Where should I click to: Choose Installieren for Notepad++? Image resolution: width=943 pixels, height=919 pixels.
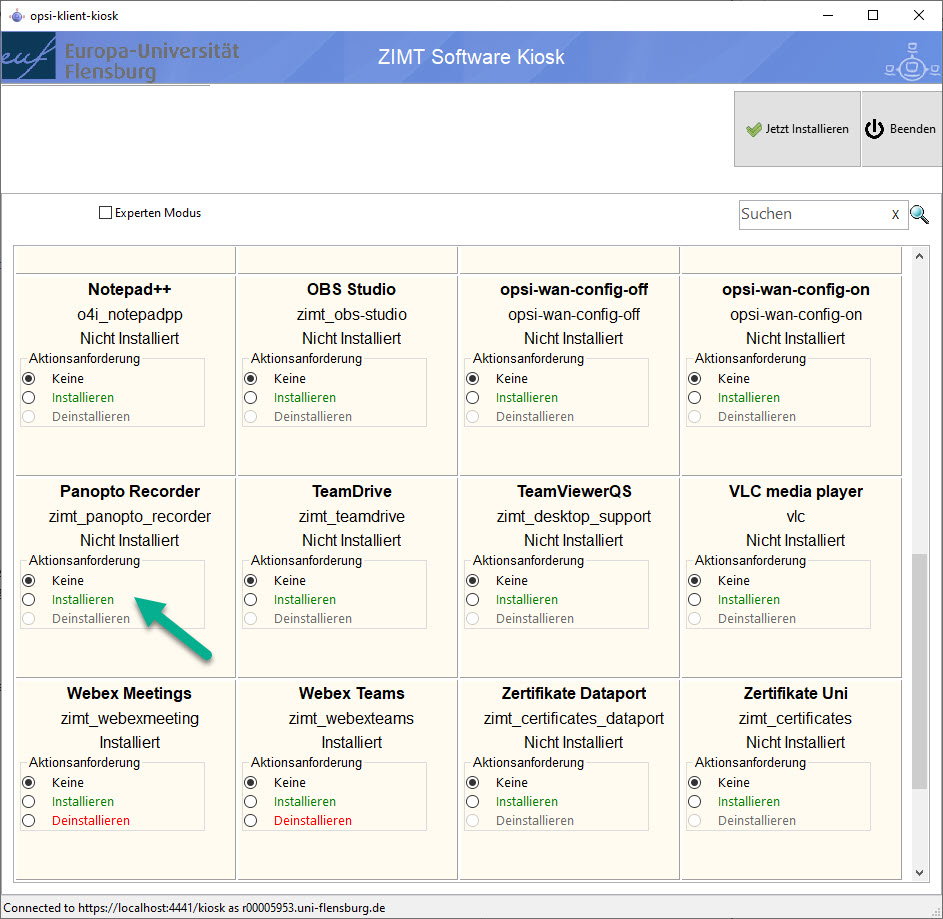coord(29,398)
